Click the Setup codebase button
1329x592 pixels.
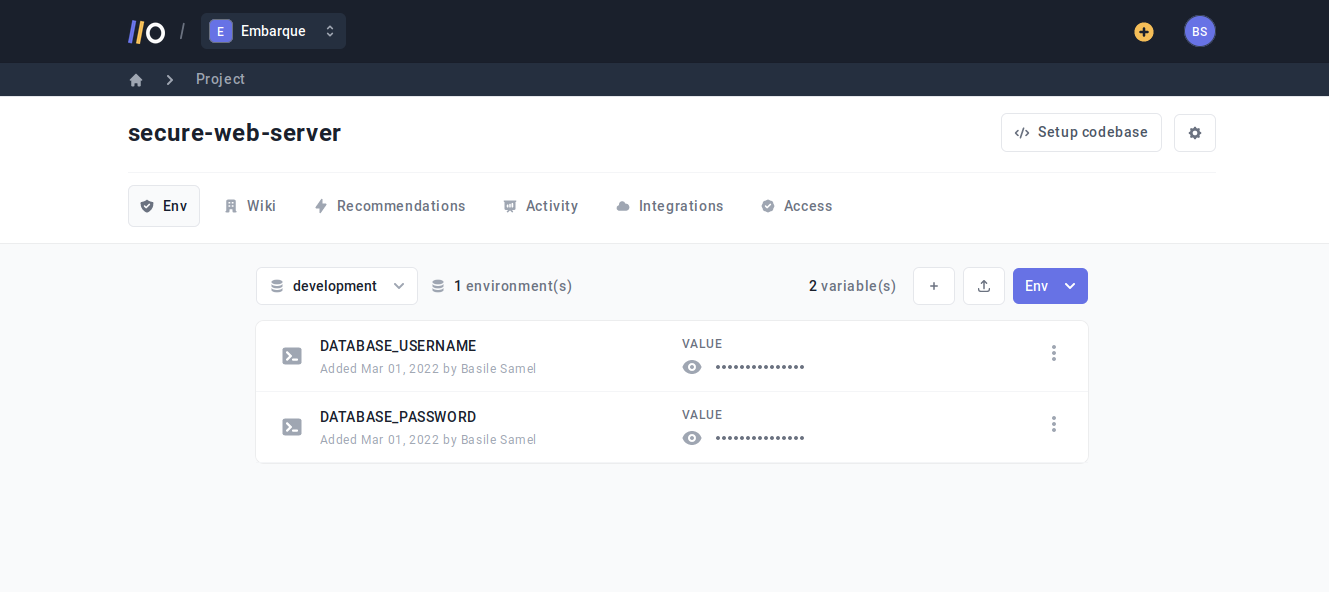pos(1081,132)
